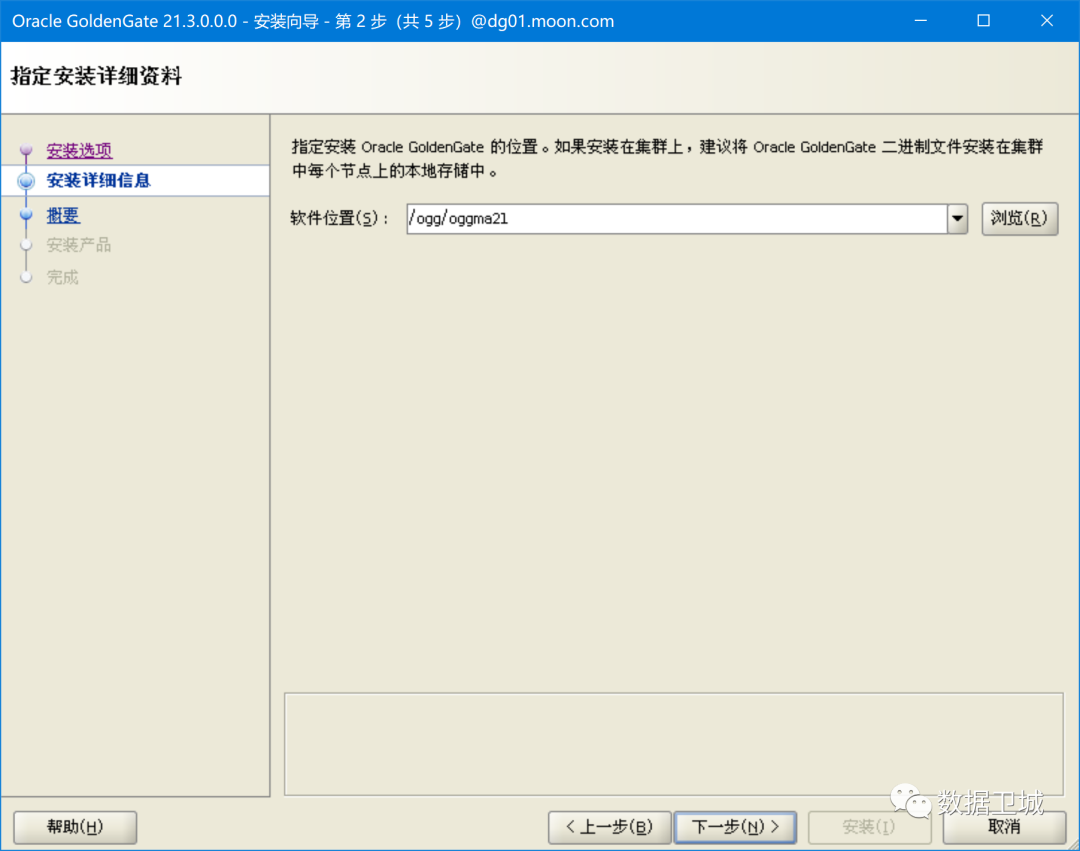
Task: Open the 安装选项 step link
Action: coord(79,150)
